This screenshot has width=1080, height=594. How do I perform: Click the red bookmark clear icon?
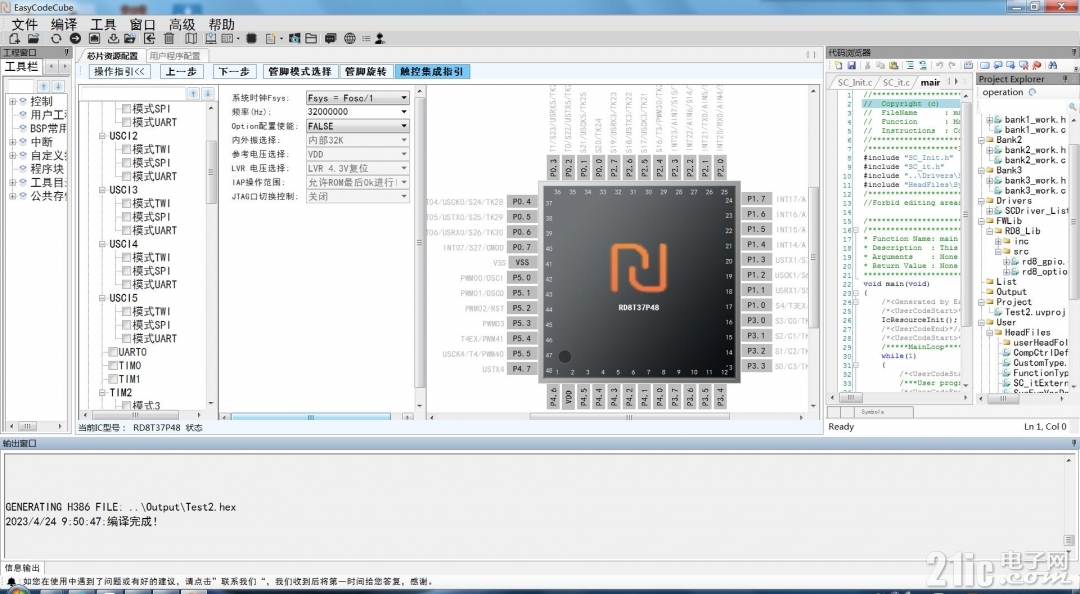(x=1037, y=65)
